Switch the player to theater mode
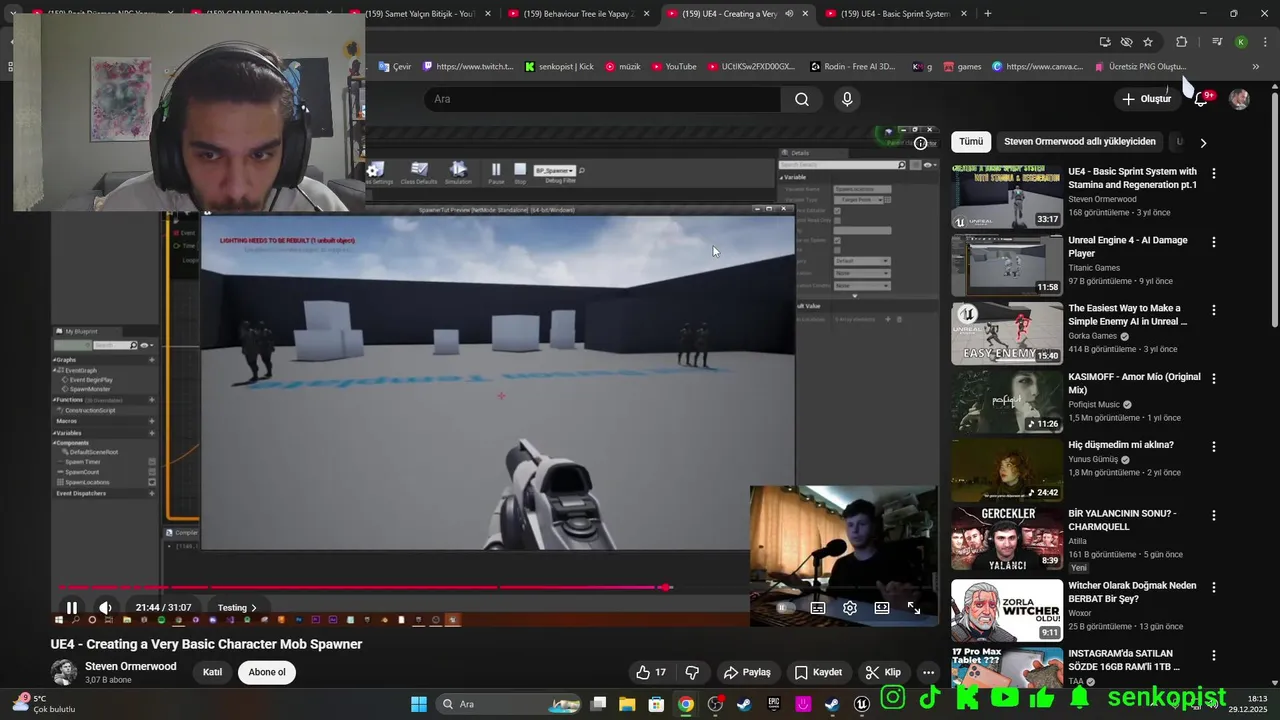1280x720 pixels. click(882, 607)
